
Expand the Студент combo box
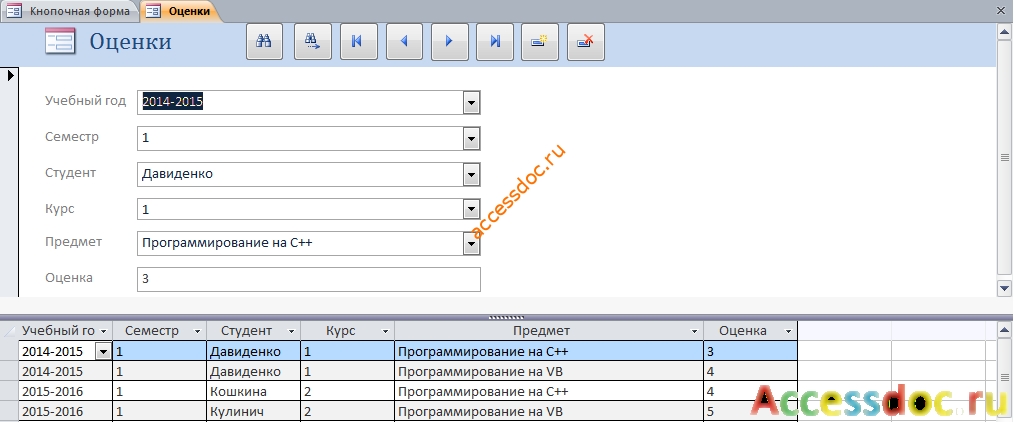pyautogui.click(x=471, y=174)
